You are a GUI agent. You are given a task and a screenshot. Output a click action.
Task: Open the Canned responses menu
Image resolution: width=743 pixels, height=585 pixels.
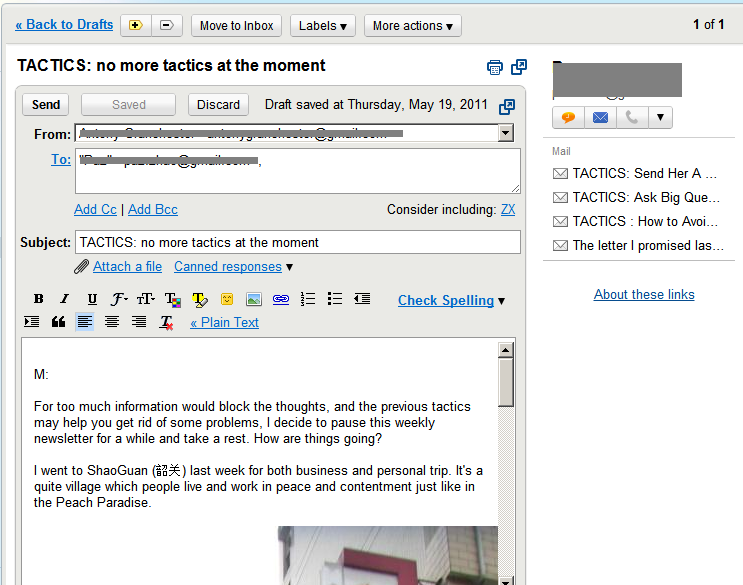233,267
